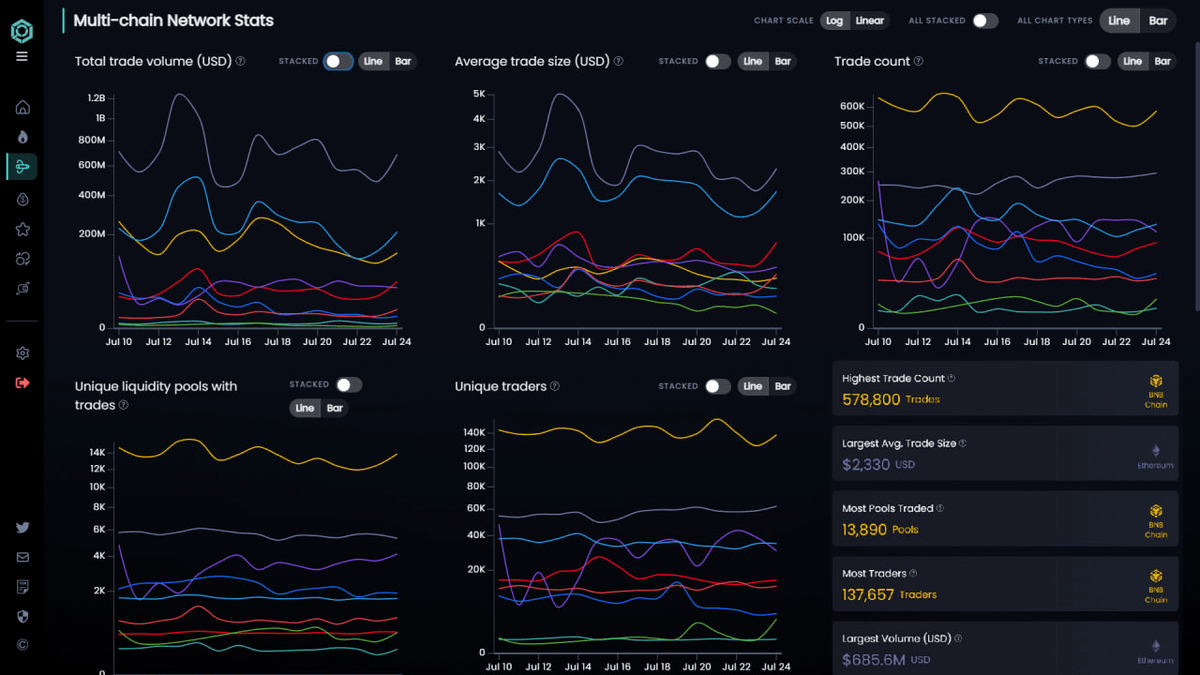Screen dimensions: 1200x675
Task: Click the 13,890 Pools value
Action: click(x=880, y=529)
